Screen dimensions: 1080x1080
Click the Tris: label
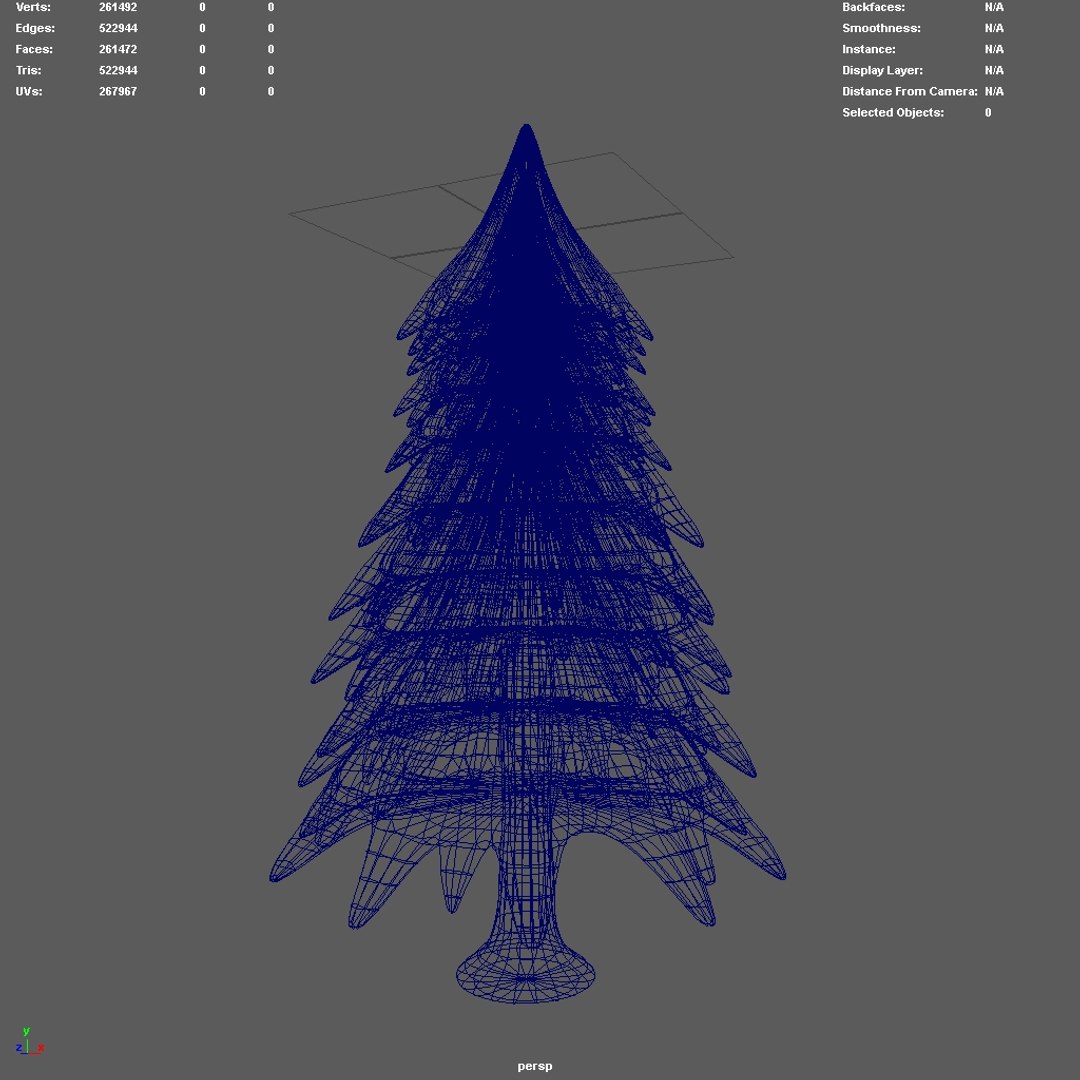click(28, 70)
